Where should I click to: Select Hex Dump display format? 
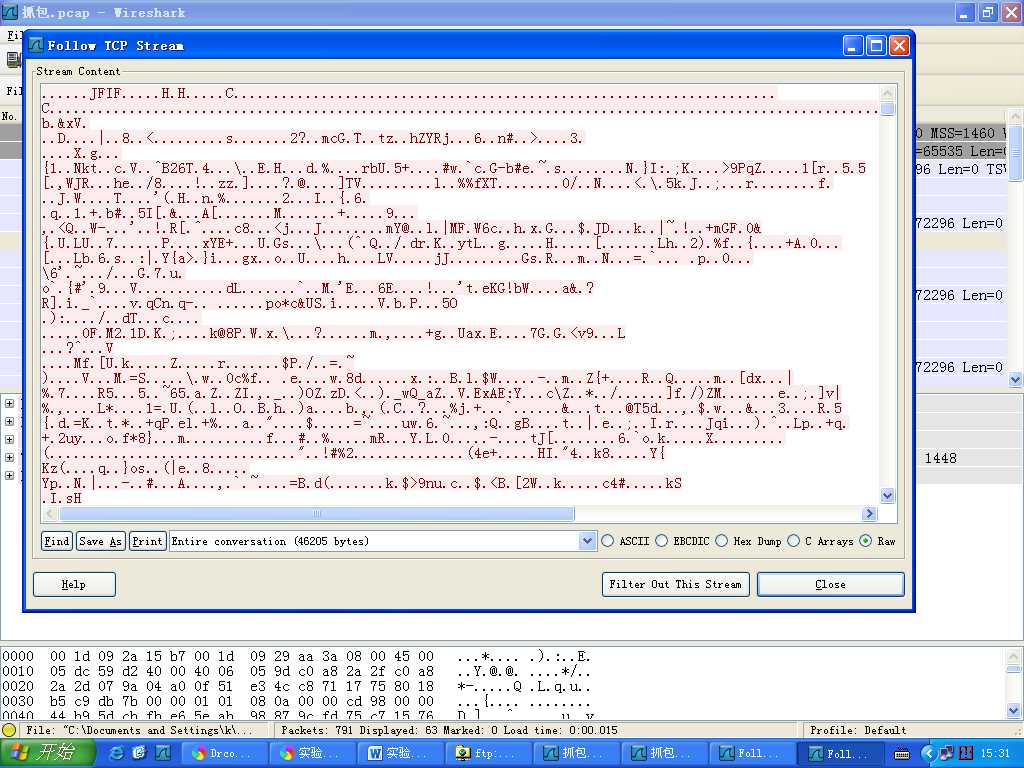pos(721,541)
